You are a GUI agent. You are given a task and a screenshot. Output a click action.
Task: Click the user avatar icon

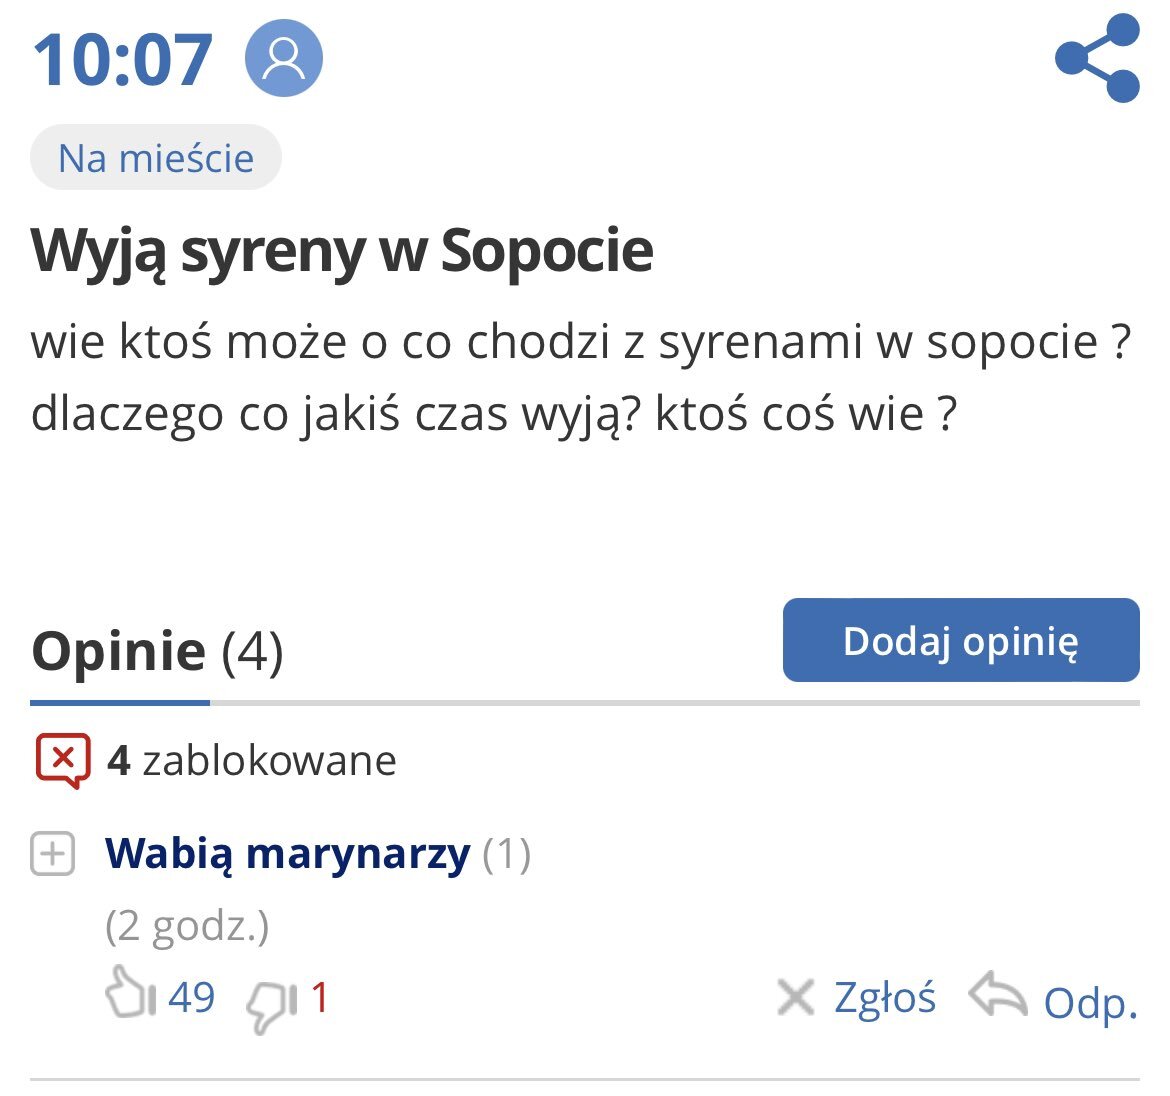coord(284,59)
